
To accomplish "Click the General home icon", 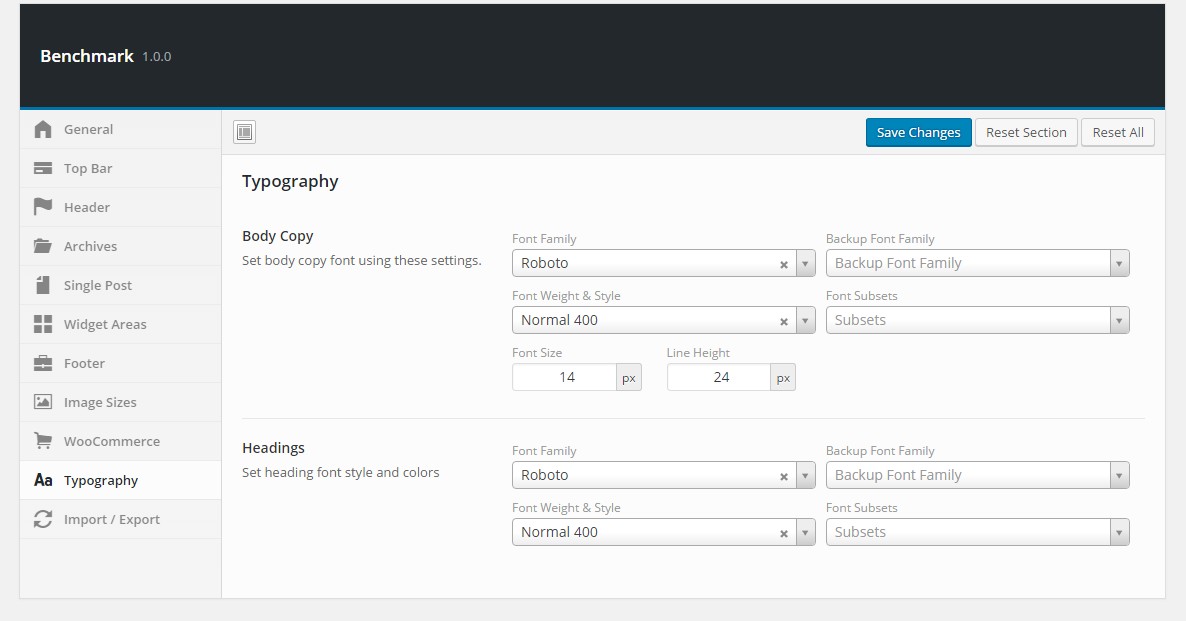I will click(43, 130).
